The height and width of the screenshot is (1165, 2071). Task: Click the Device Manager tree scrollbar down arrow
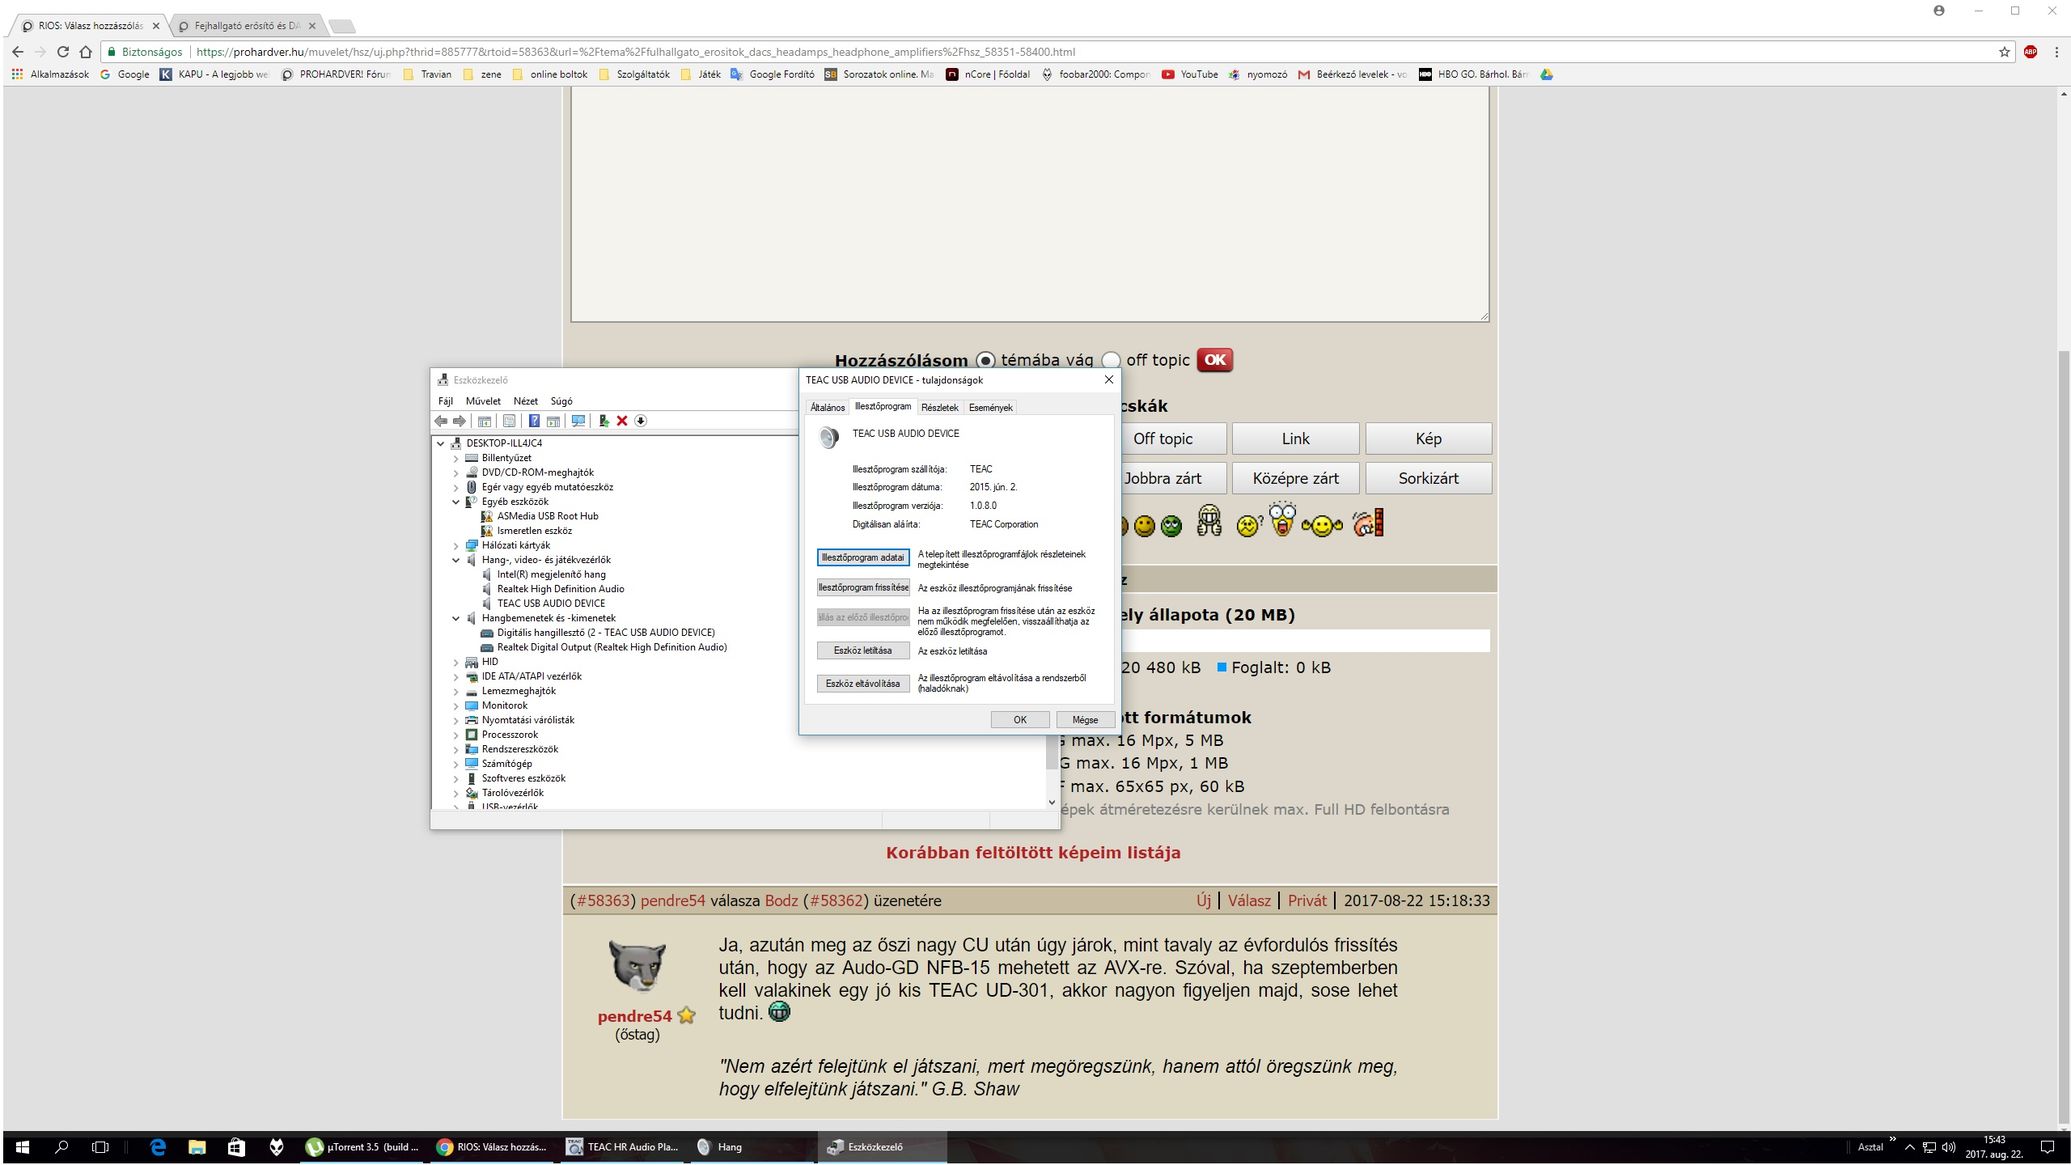(1051, 802)
